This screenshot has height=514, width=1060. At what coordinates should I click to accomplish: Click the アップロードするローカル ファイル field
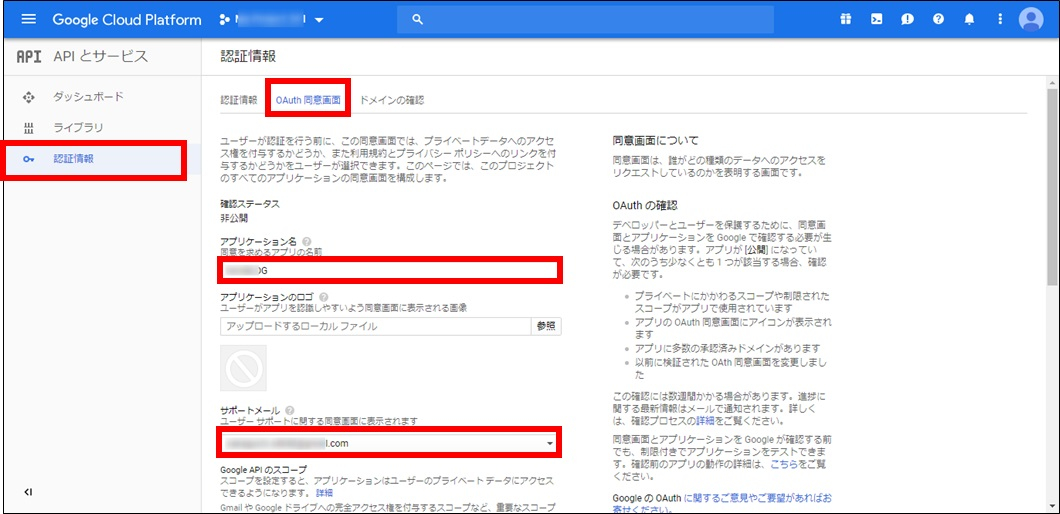(375, 326)
